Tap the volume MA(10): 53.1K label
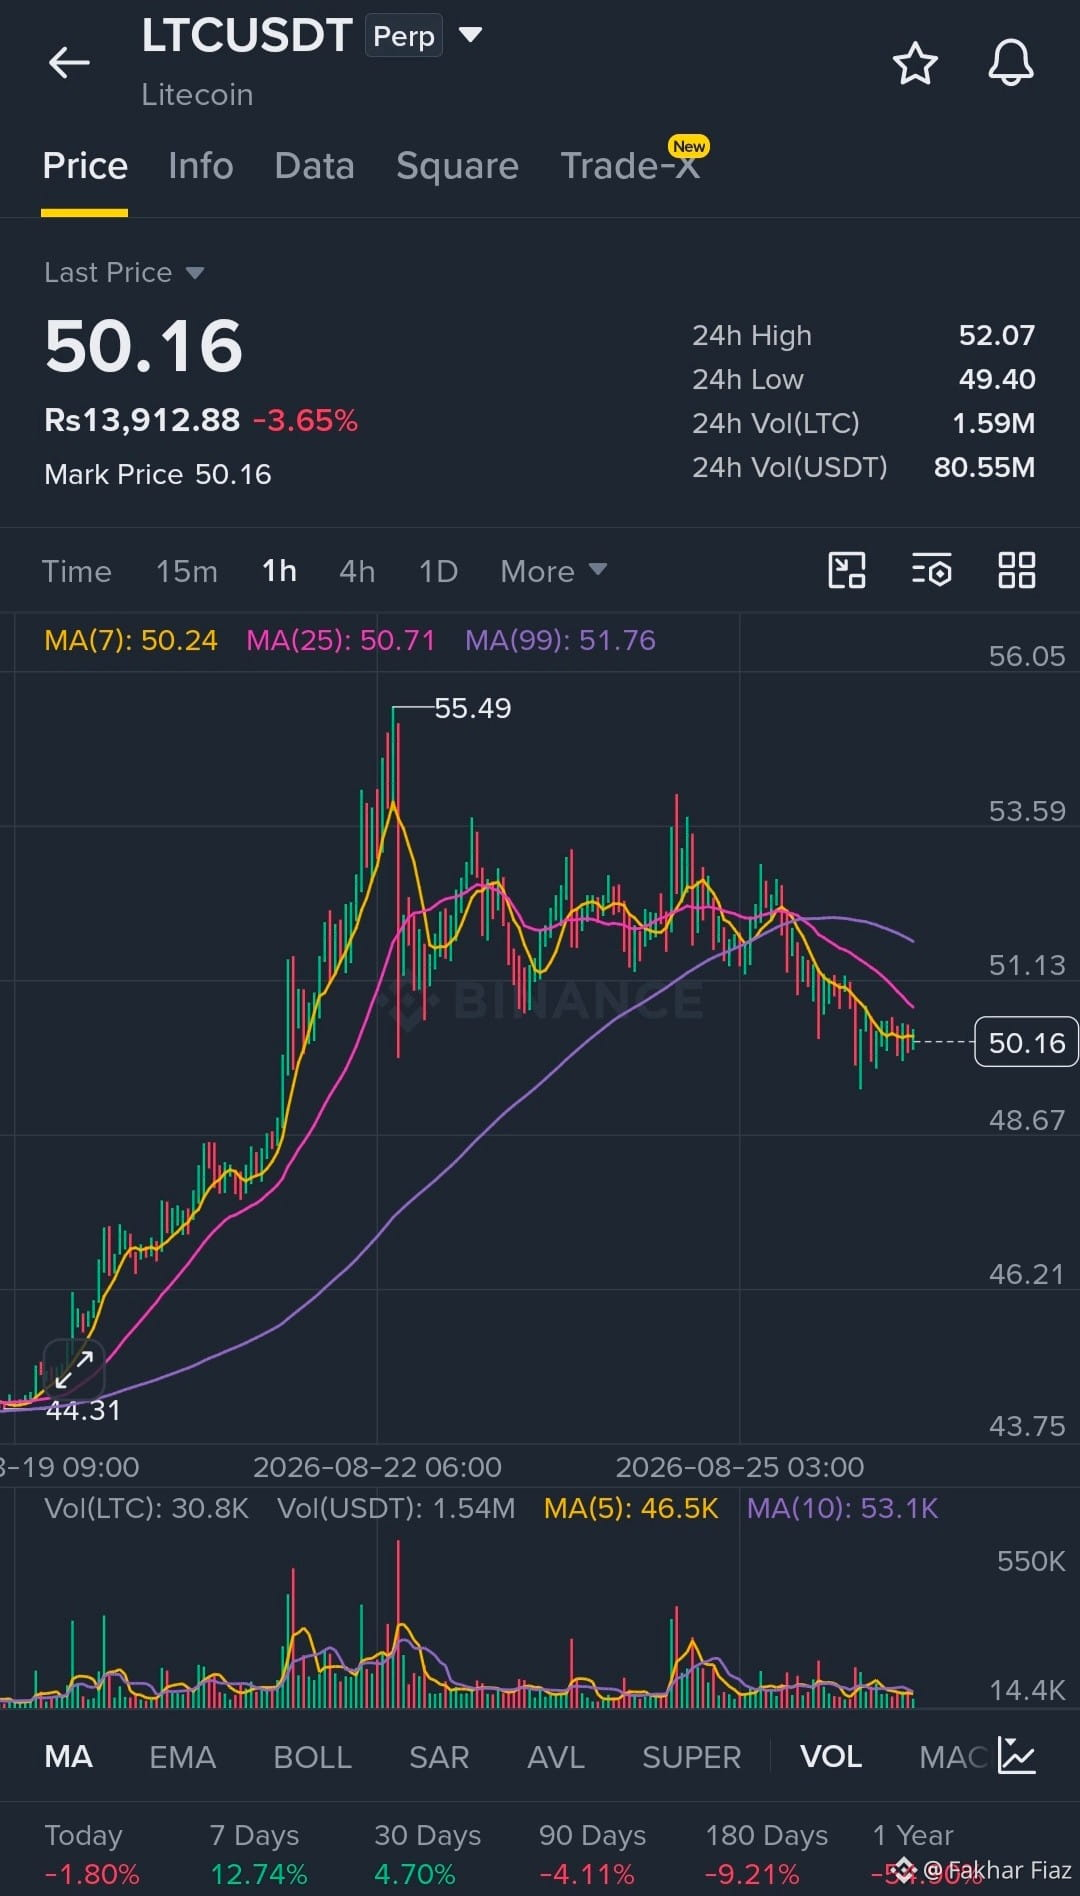Viewport: 1080px width, 1896px height. pos(842,1508)
